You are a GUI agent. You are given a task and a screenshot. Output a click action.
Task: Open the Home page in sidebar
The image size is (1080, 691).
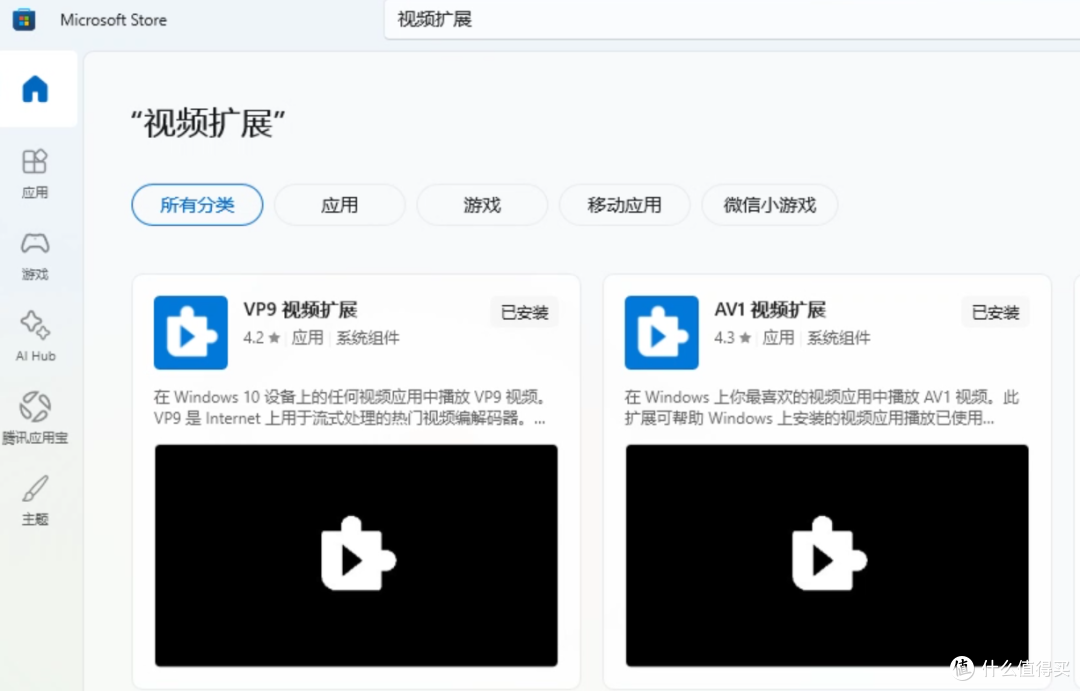point(35,89)
